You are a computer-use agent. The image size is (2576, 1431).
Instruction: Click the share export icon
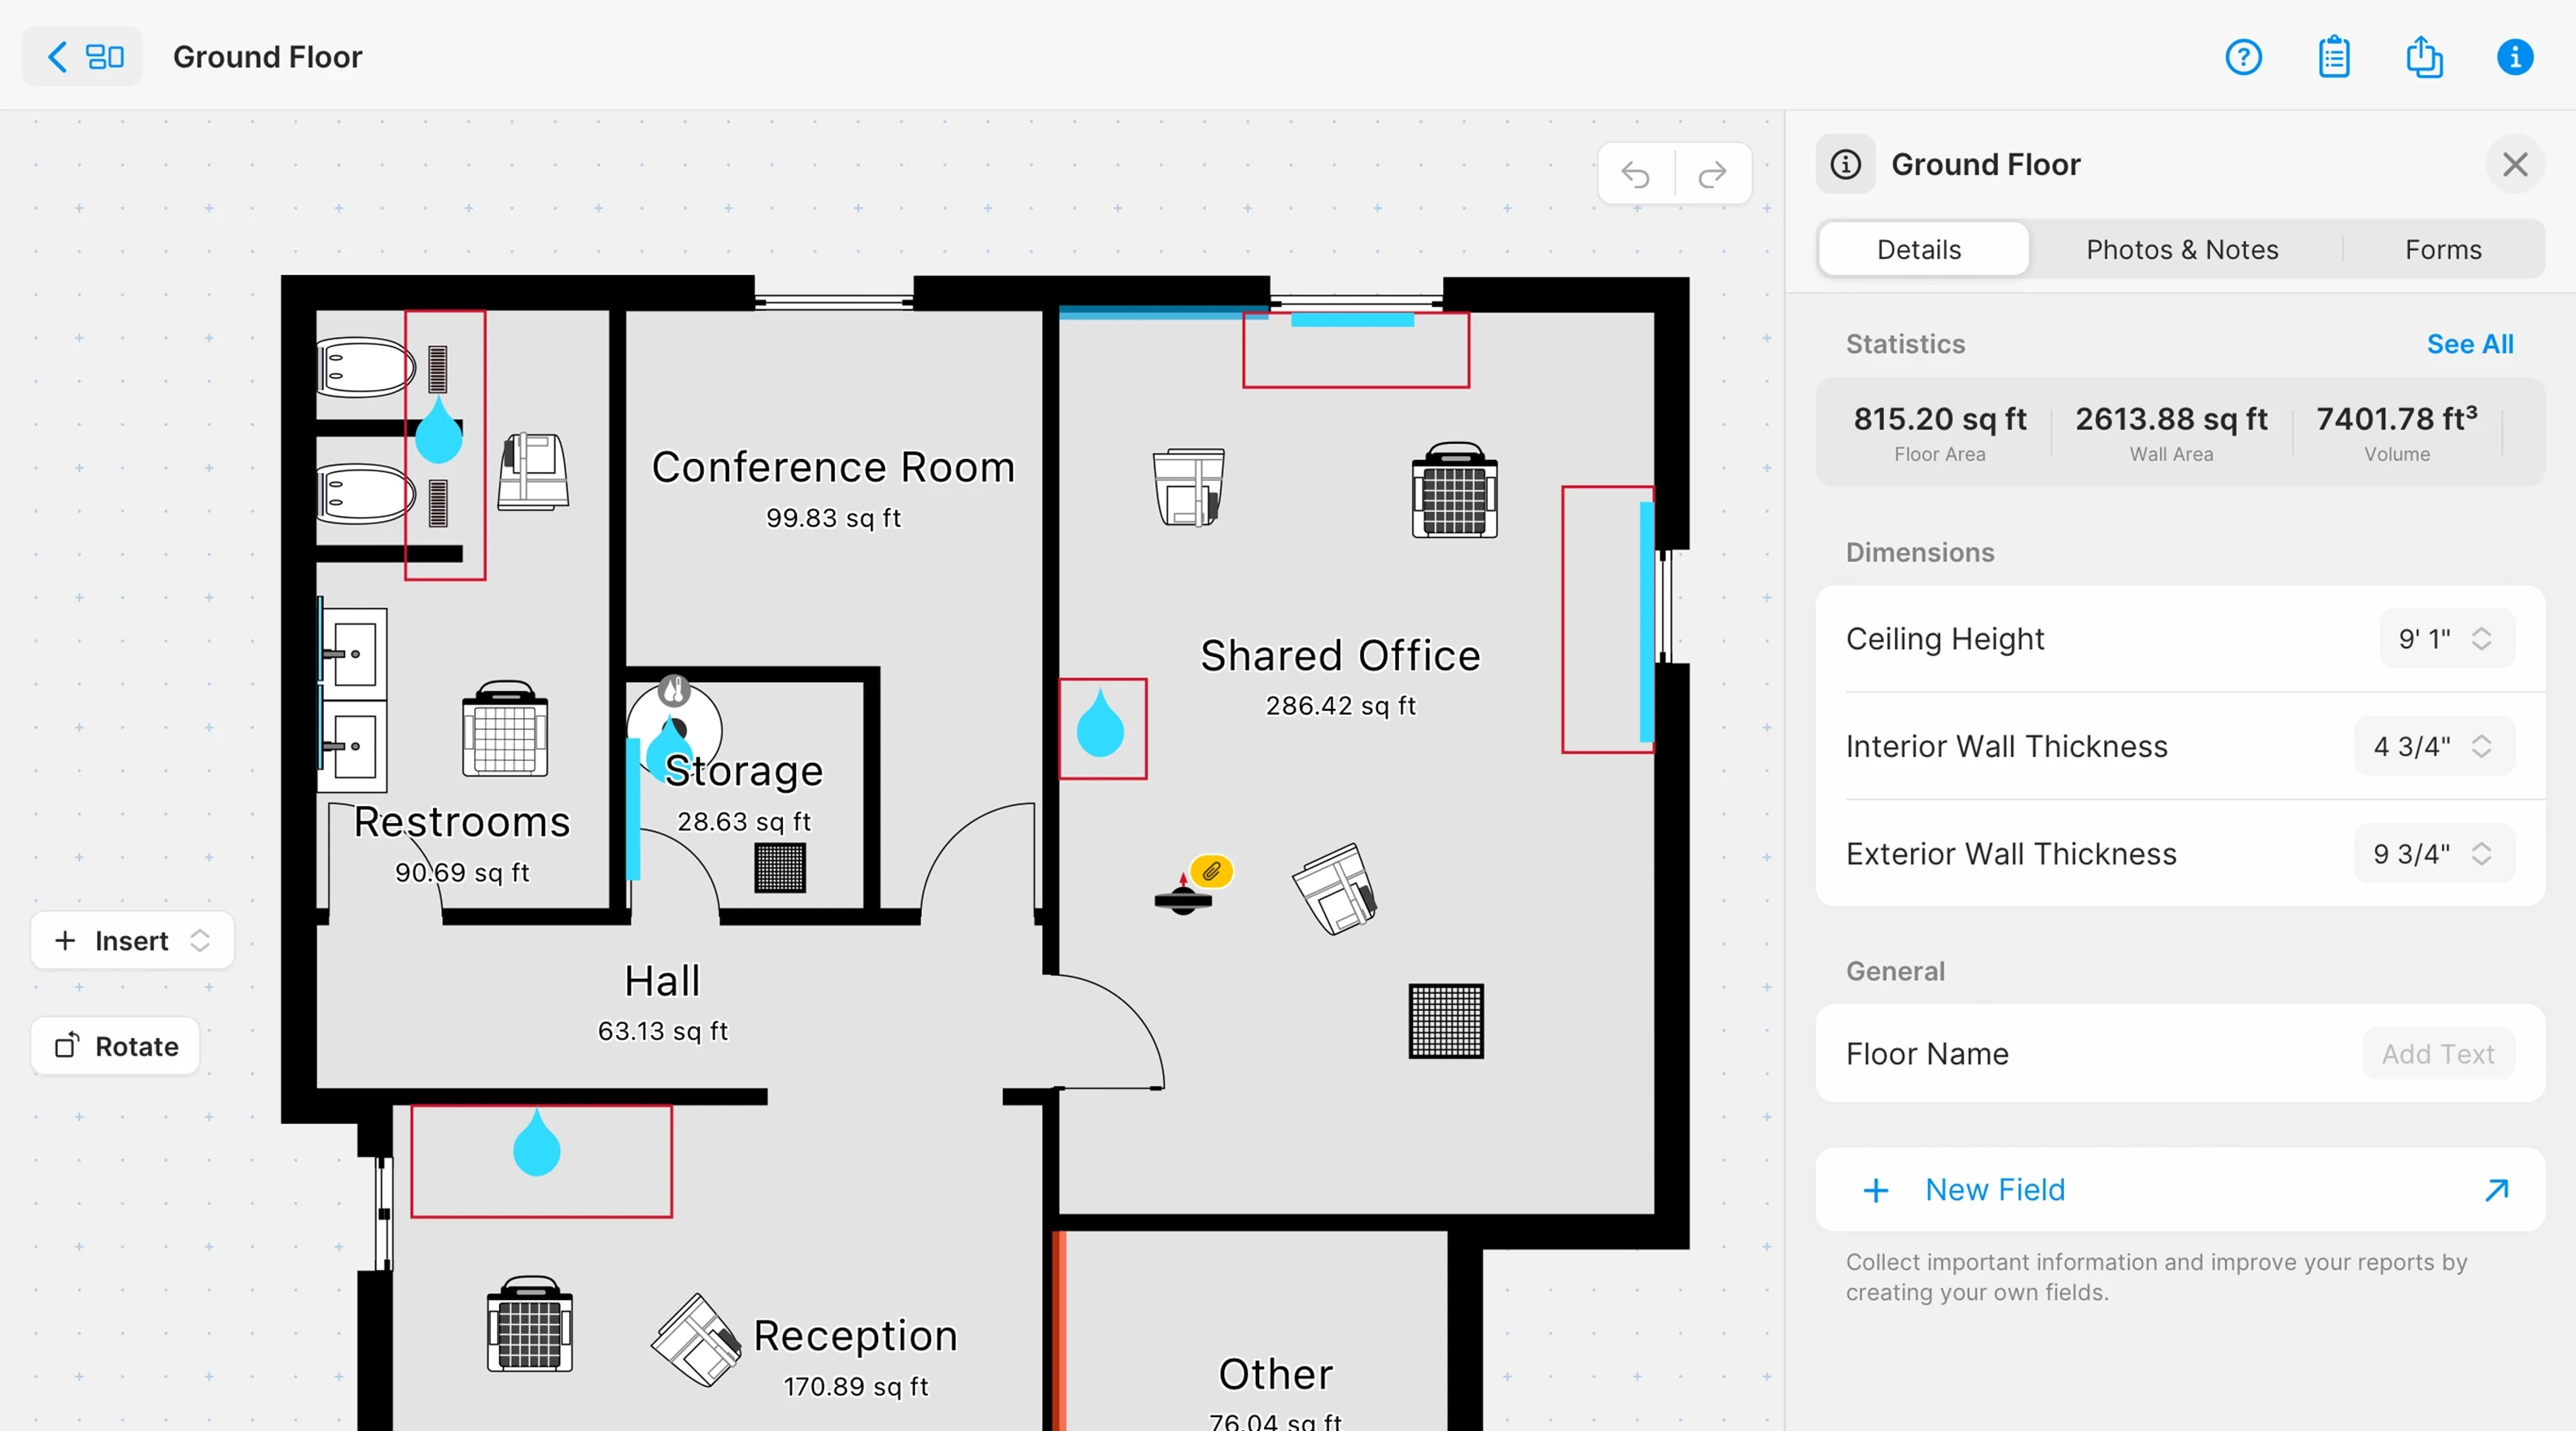(x=2424, y=57)
